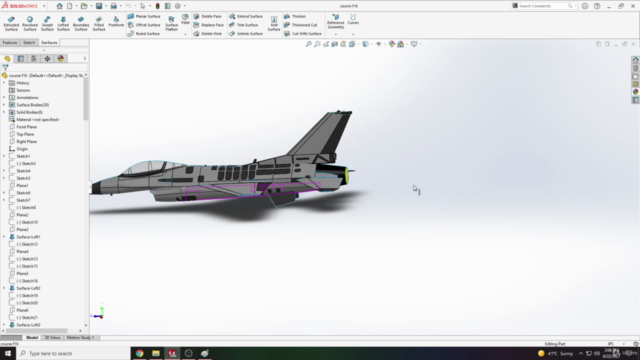Select the Filled Surface tool
This screenshot has width=640, height=360.
(99, 24)
